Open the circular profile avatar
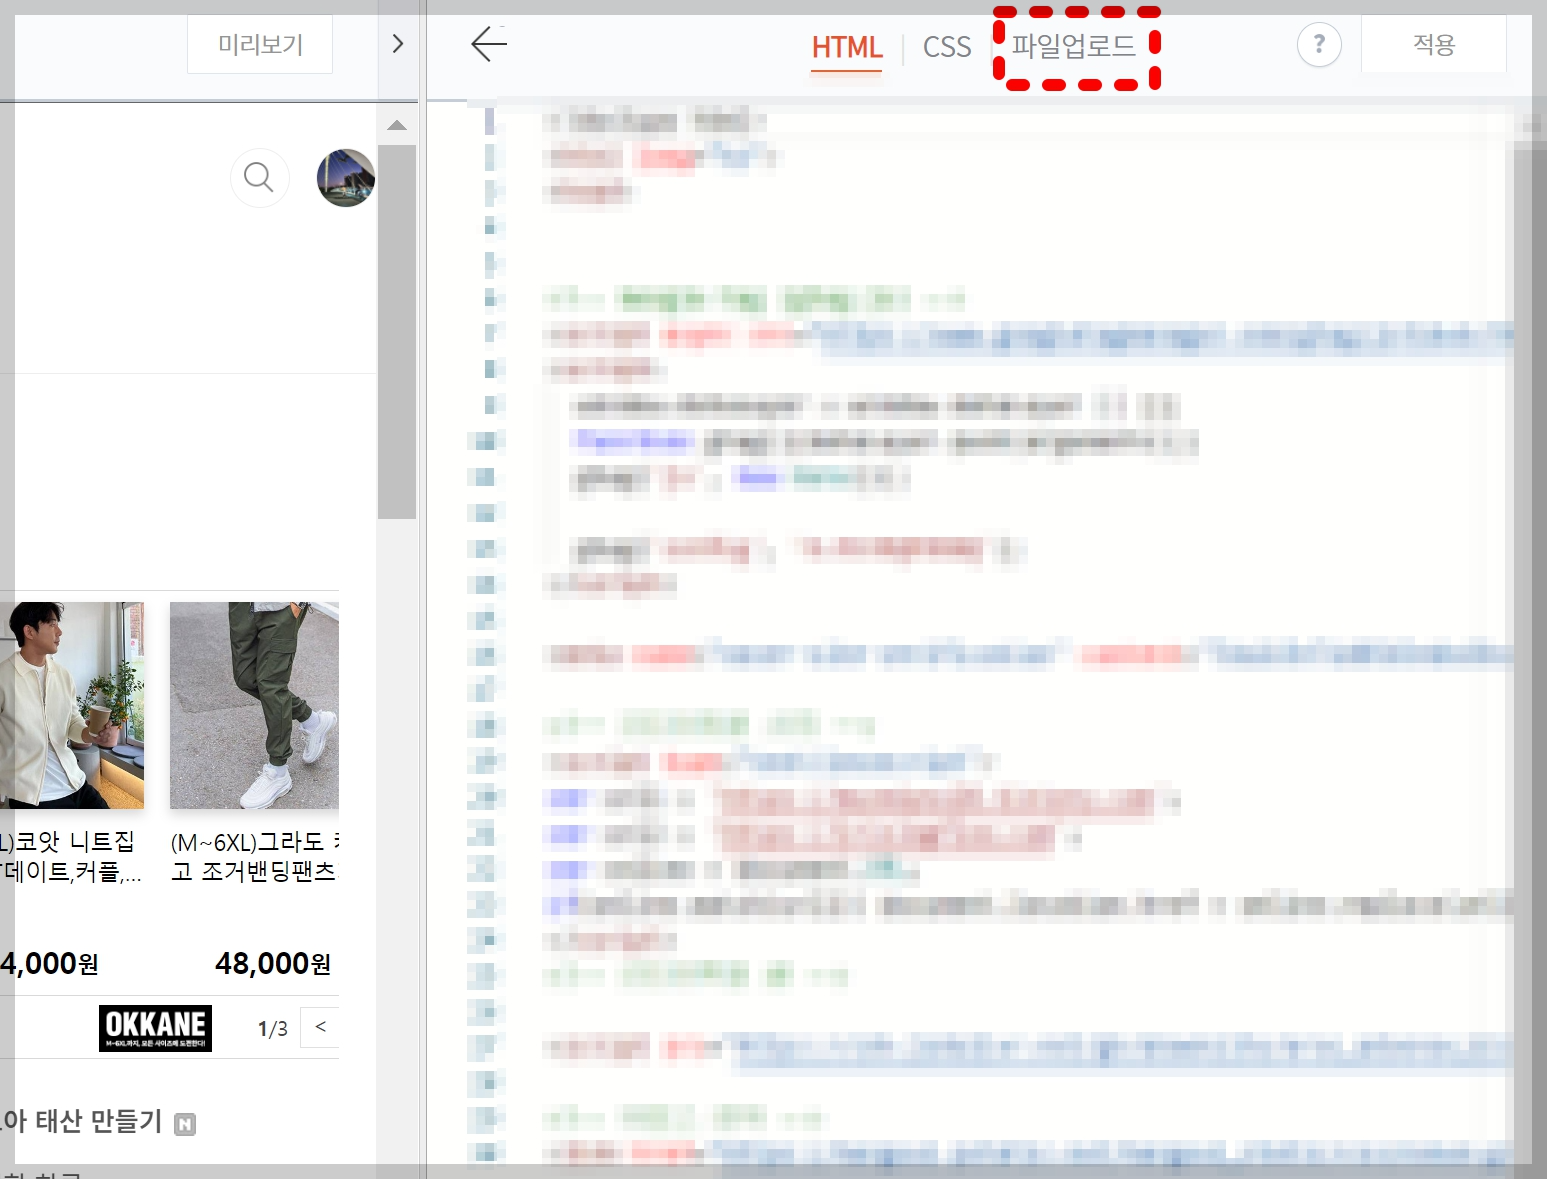Screen dimensions: 1547x1179 coord(346,178)
